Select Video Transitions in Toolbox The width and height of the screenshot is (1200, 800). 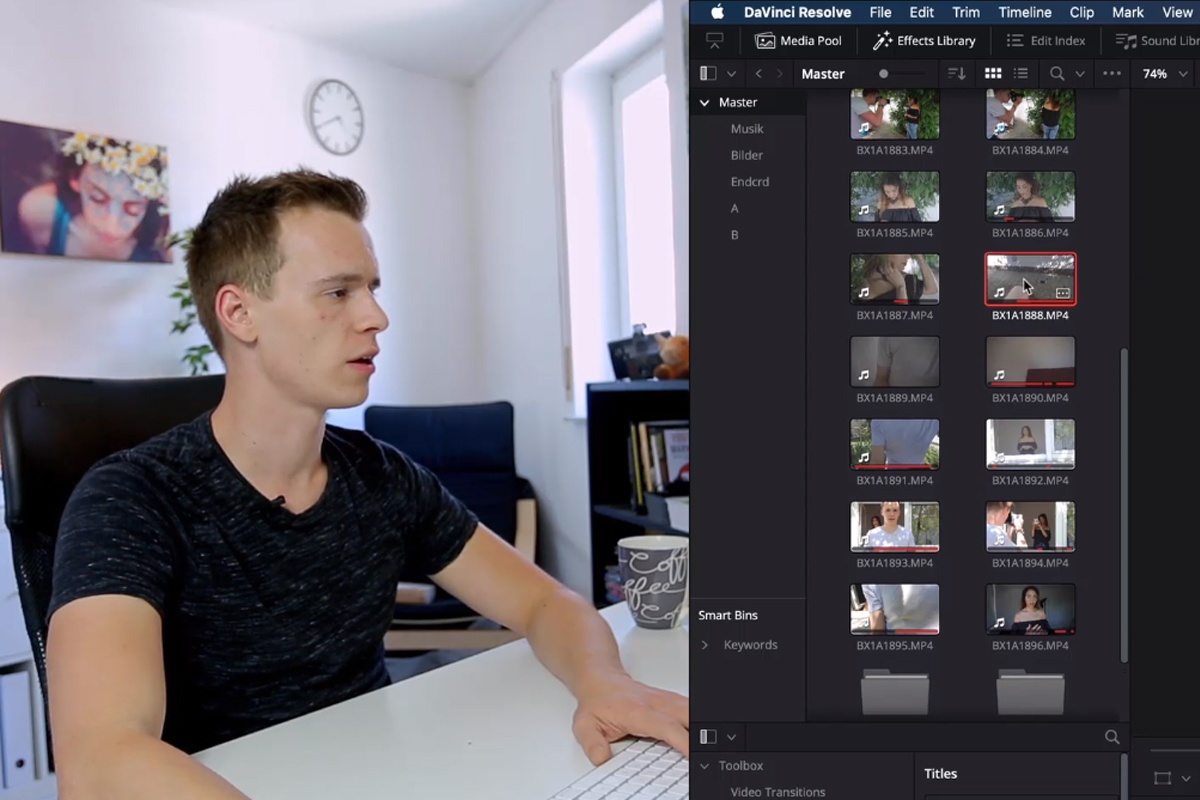[778, 792]
